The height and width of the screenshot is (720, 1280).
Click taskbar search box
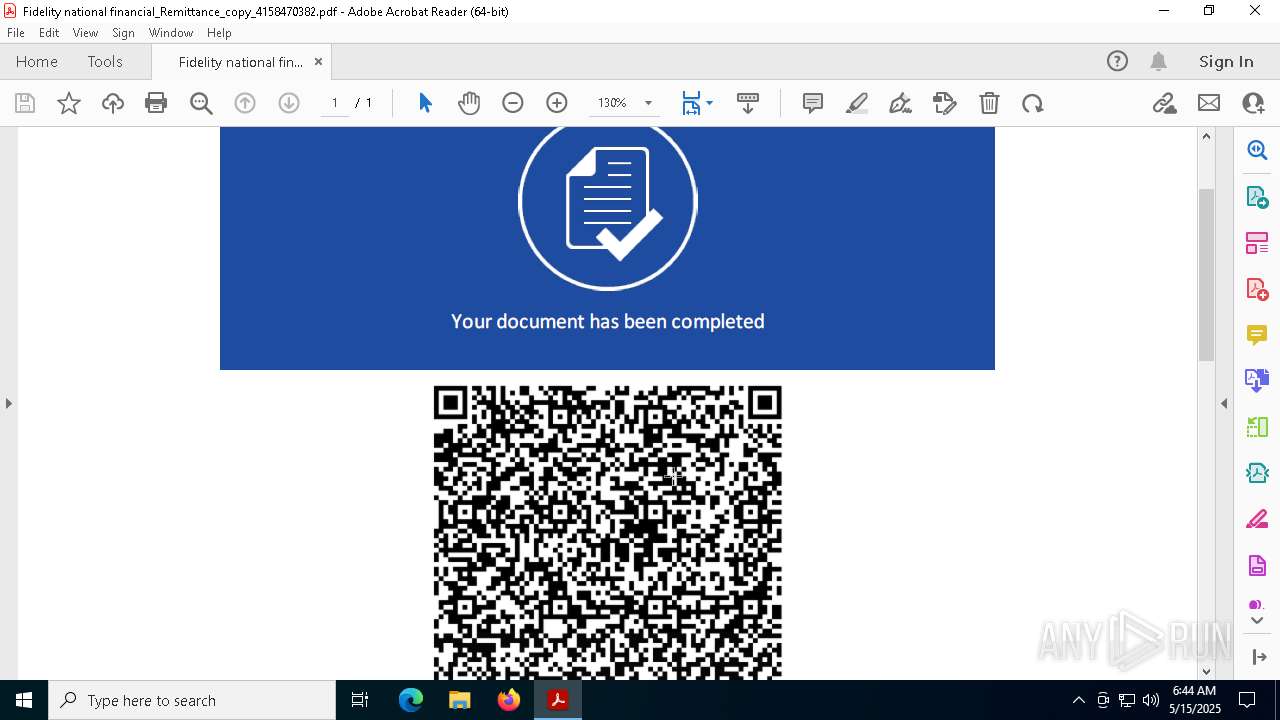192,700
